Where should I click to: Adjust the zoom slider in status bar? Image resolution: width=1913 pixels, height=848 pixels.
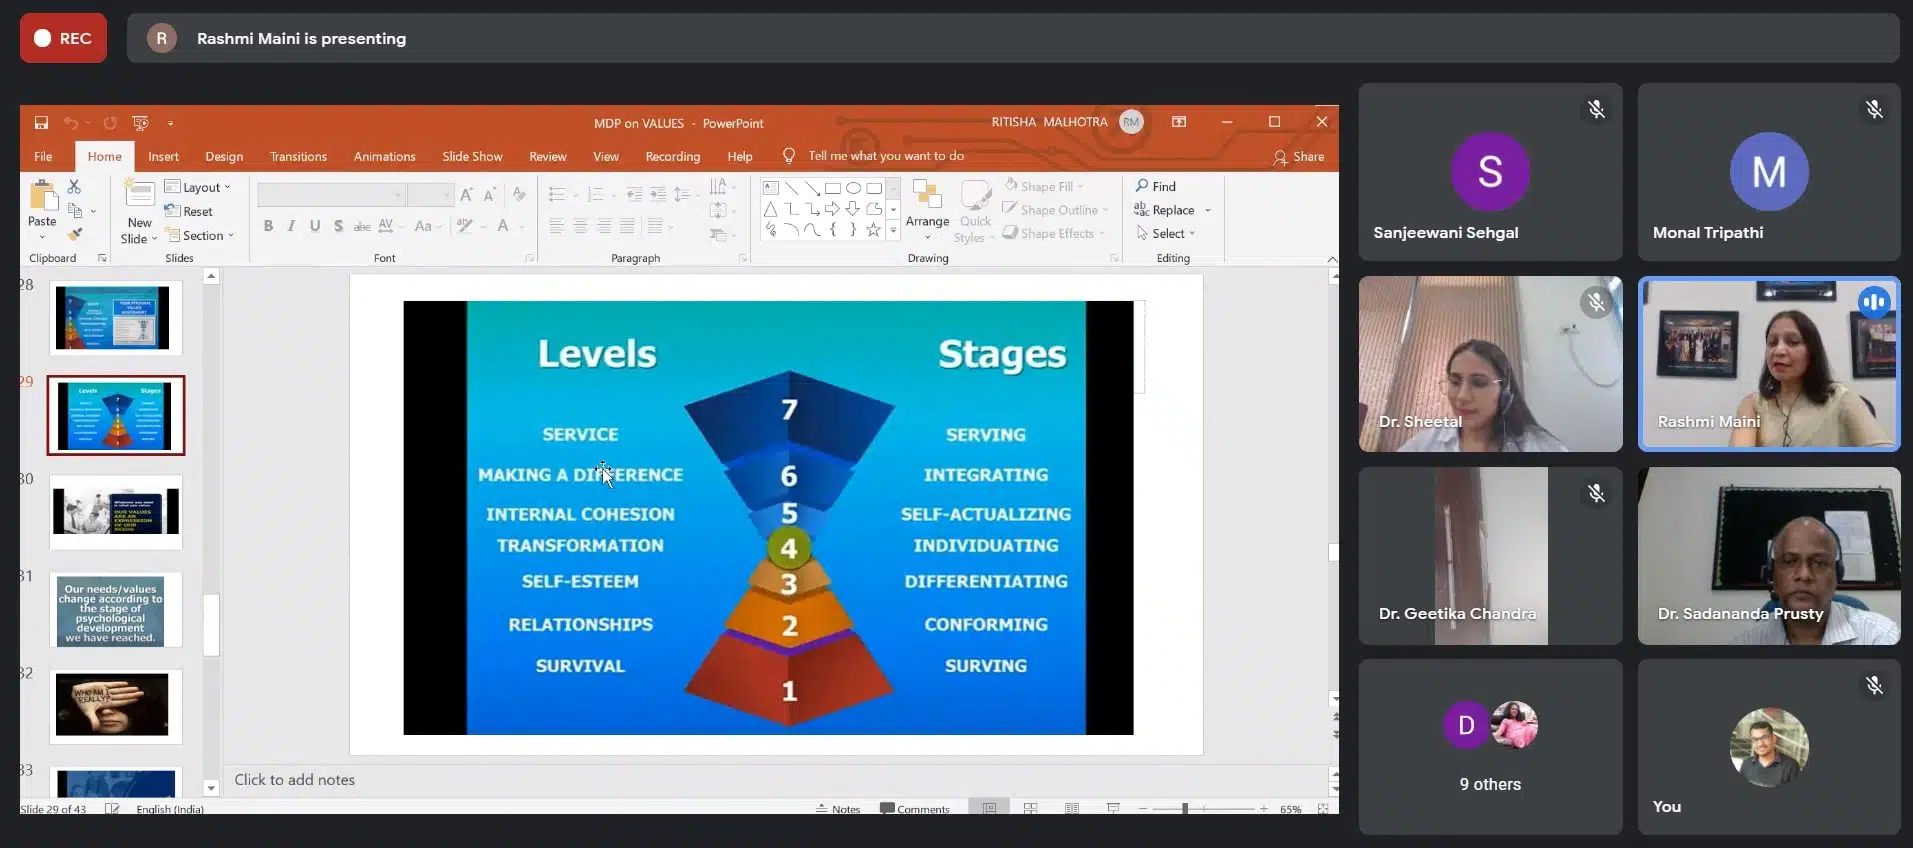tap(1185, 808)
